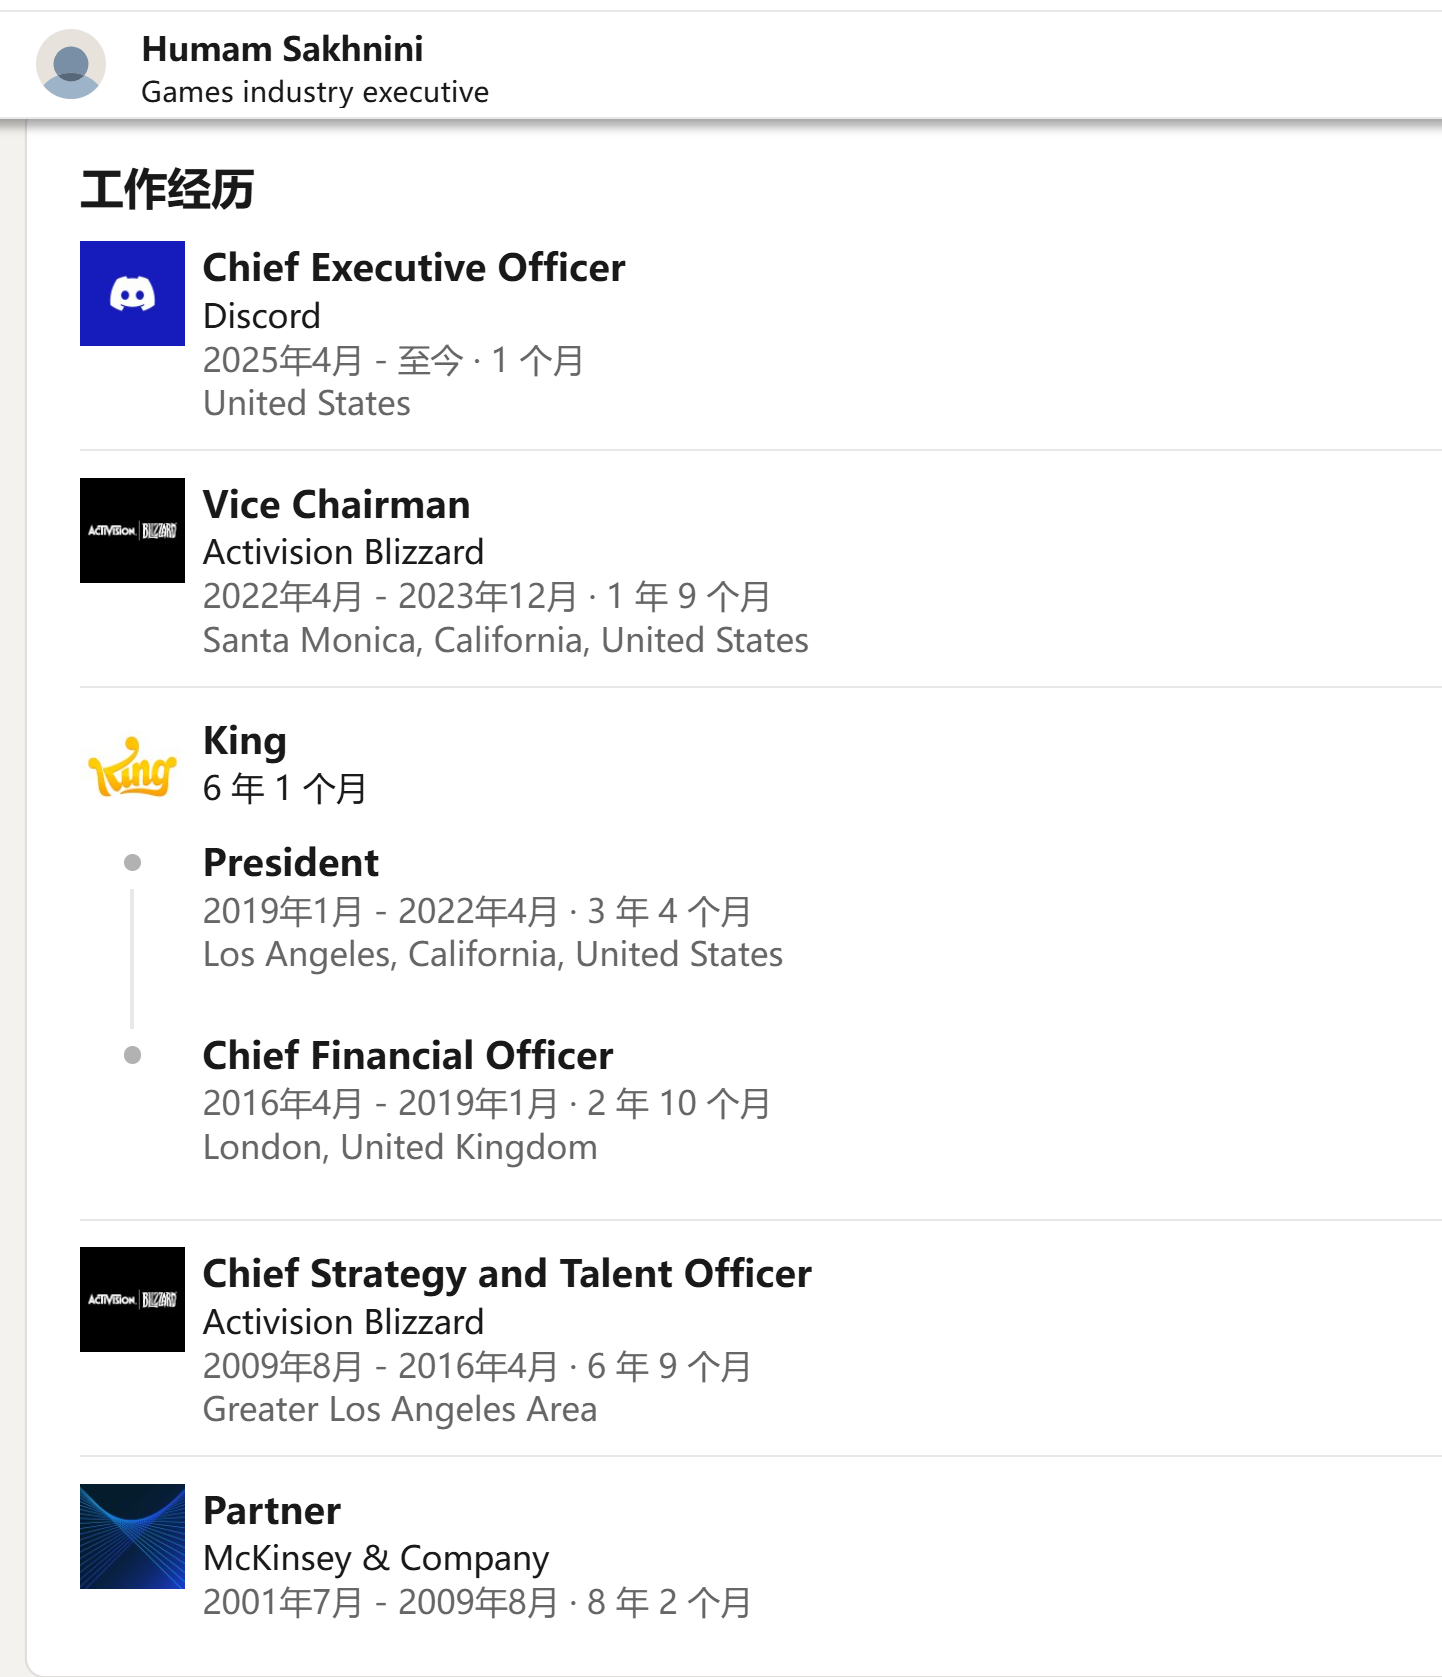Click the McKinsey & Company logo
The image size is (1442, 1677).
pos(132,1536)
